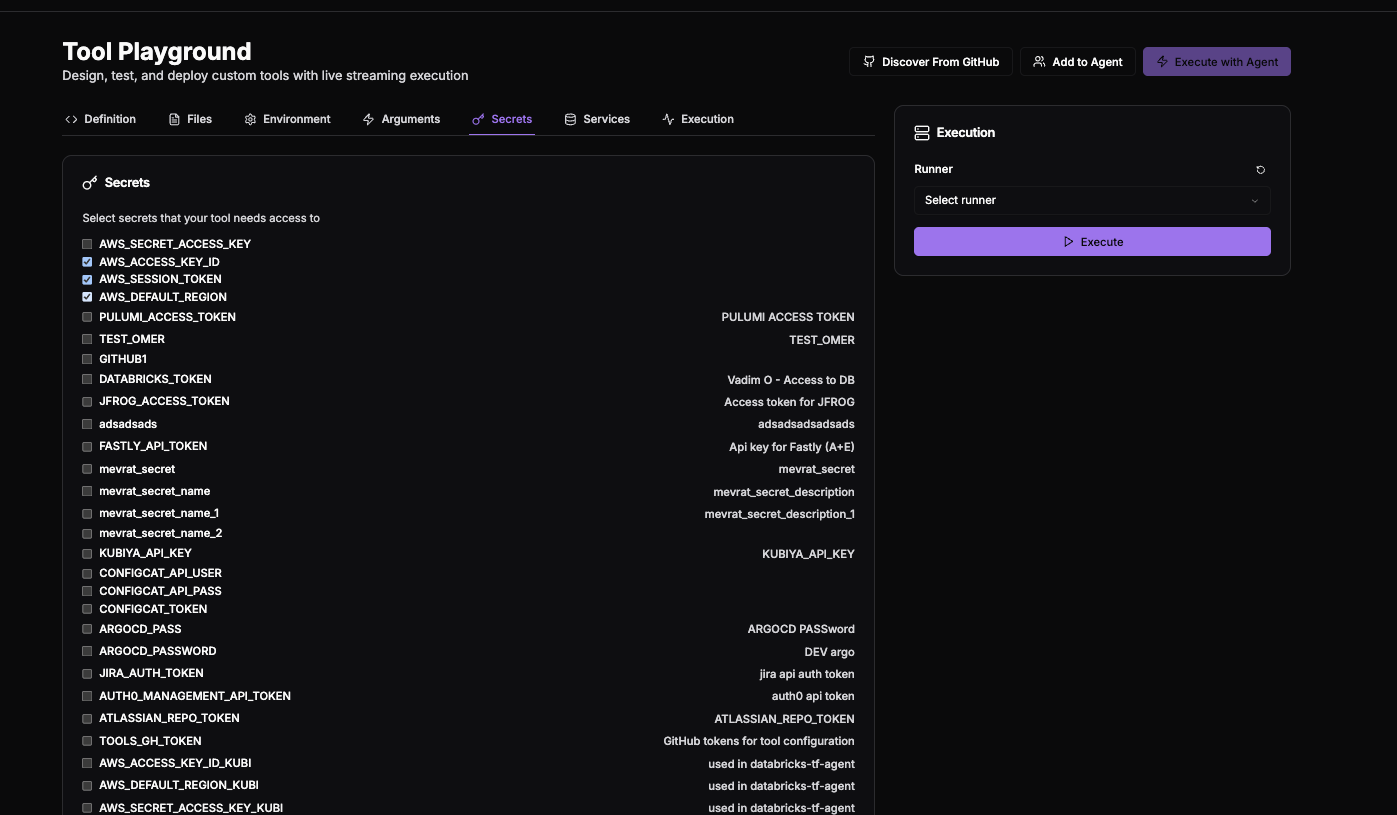Click 'Api key for Fastly (A+E)' text
The height and width of the screenshot is (815, 1397).
[x=792, y=447]
